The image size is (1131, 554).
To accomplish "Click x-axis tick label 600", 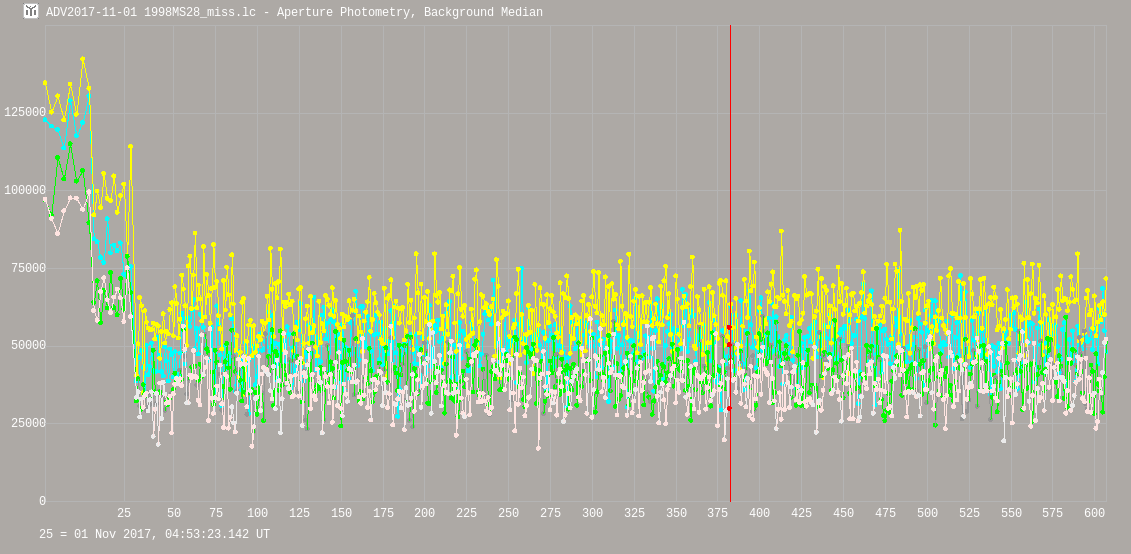I will 1094,514.
